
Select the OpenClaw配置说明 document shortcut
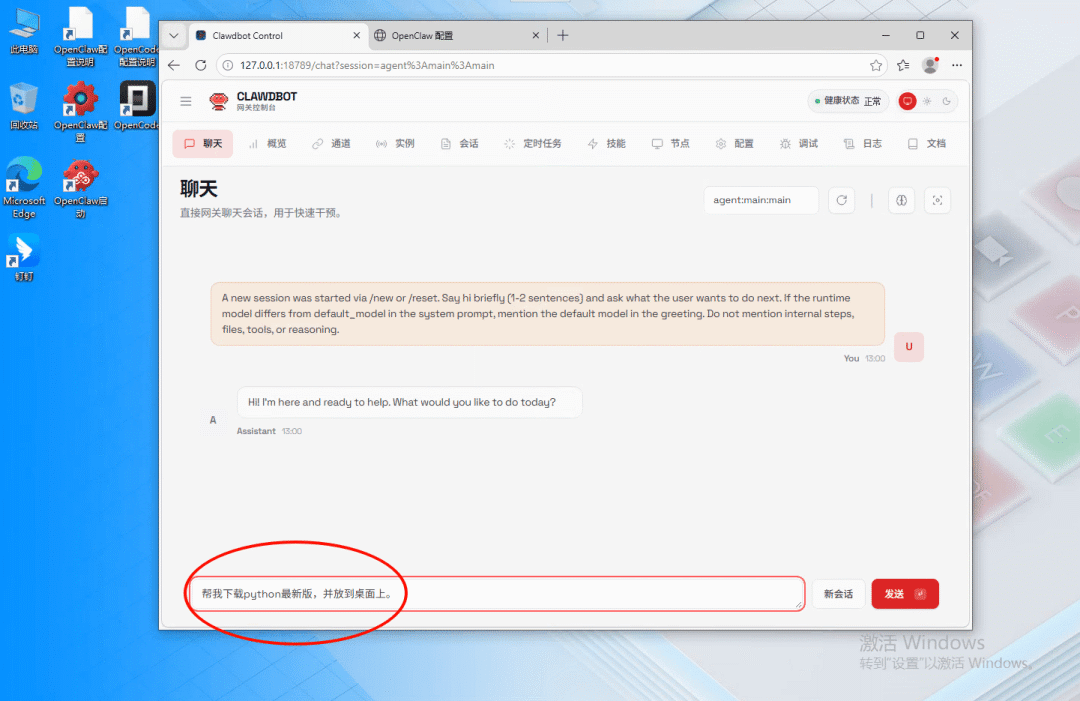(x=81, y=36)
